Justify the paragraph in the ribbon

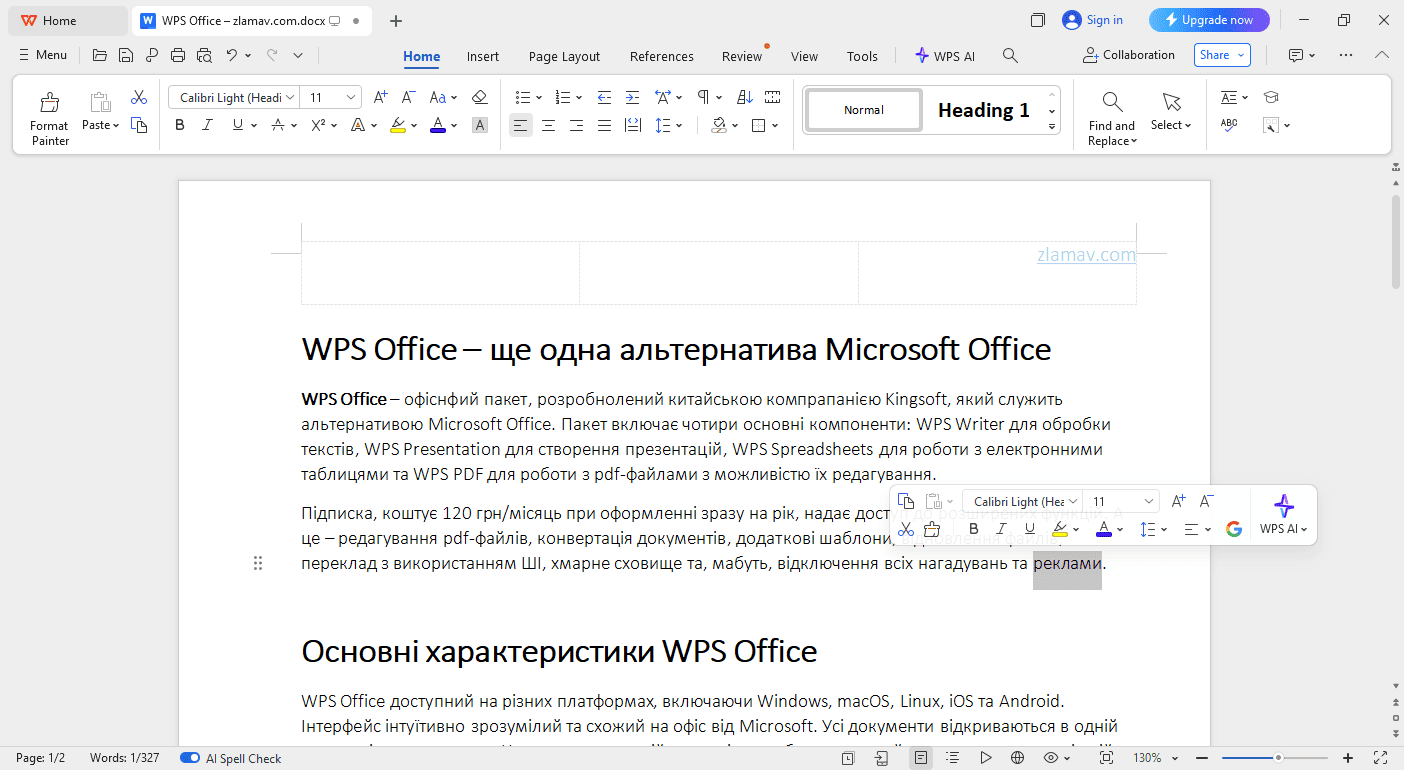pyautogui.click(x=604, y=125)
